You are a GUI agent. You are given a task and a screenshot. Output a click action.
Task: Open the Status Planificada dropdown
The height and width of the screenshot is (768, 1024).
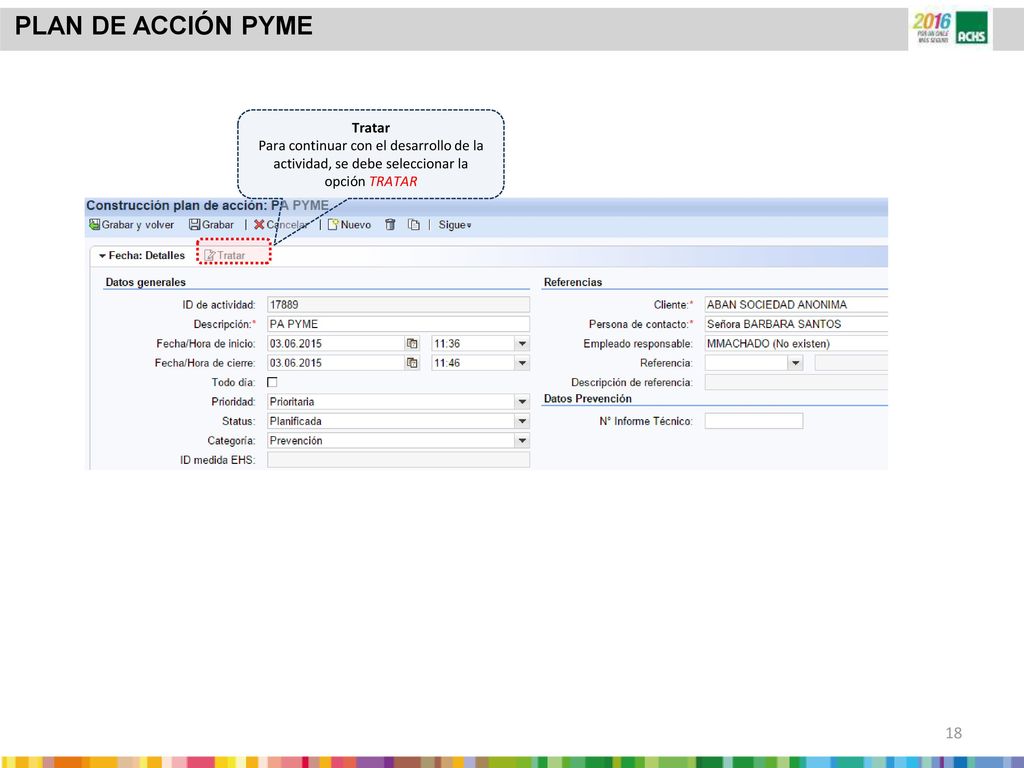(522, 421)
